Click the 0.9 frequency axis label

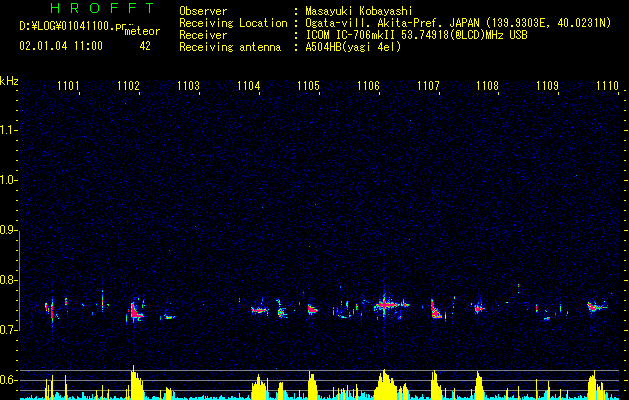click(x=9, y=230)
